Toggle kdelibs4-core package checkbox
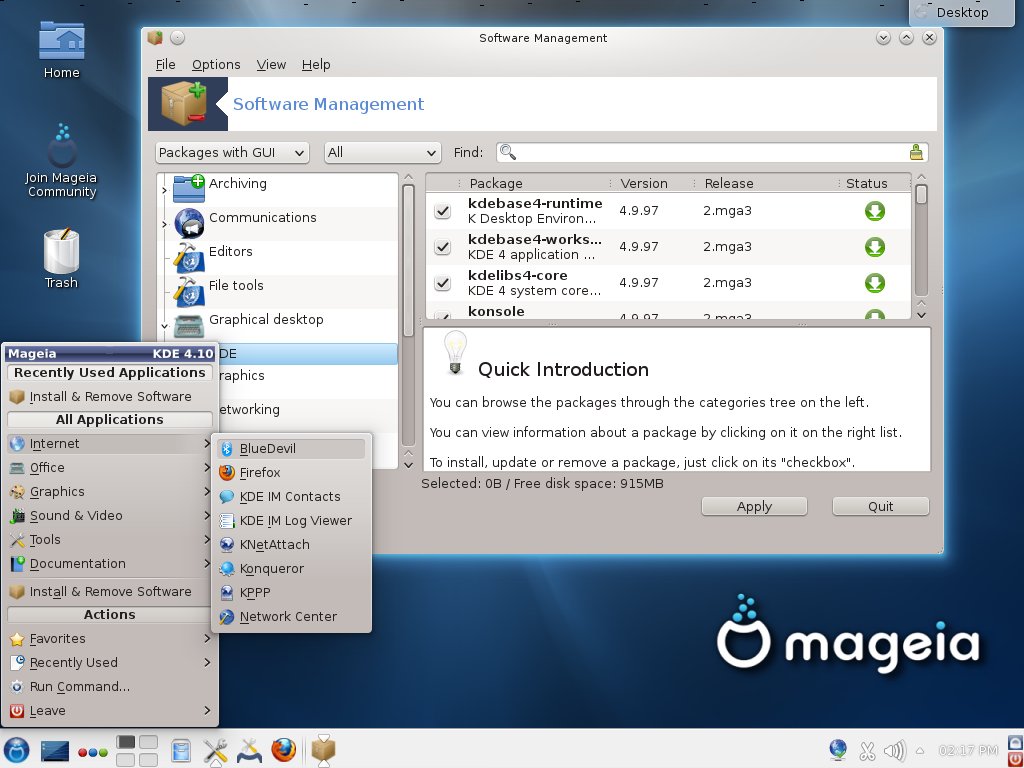Viewport: 1024px width, 768px height. click(443, 283)
